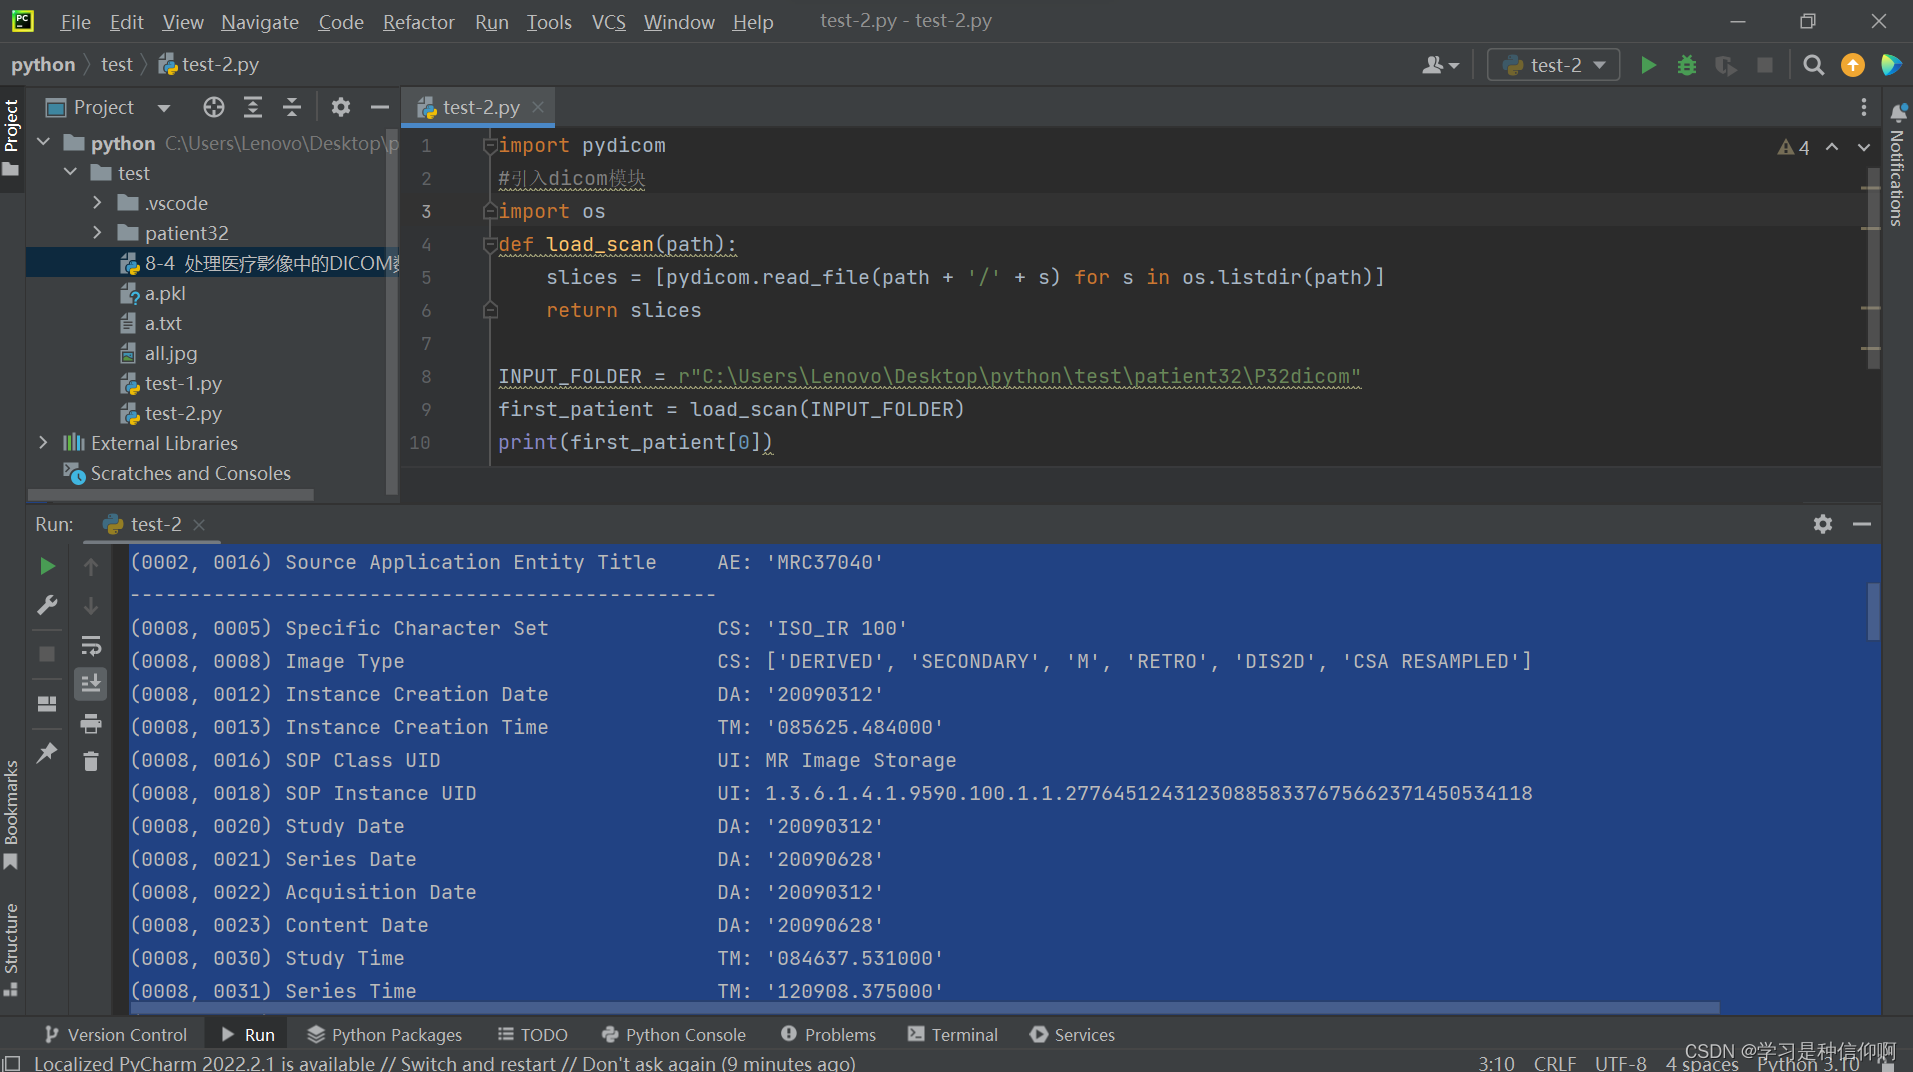Minimize the Run tool window
Image resolution: width=1913 pixels, height=1072 pixels.
coord(1862,524)
